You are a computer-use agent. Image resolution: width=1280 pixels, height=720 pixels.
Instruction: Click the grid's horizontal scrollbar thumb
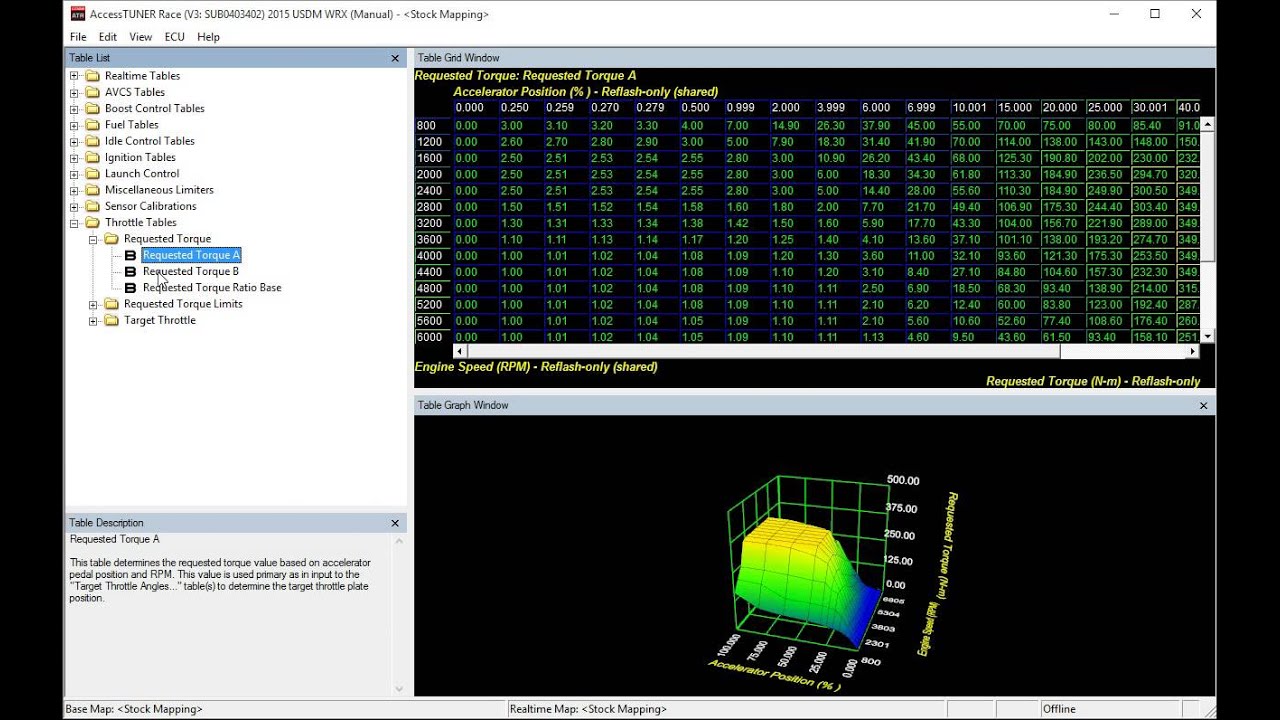click(763, 351)
